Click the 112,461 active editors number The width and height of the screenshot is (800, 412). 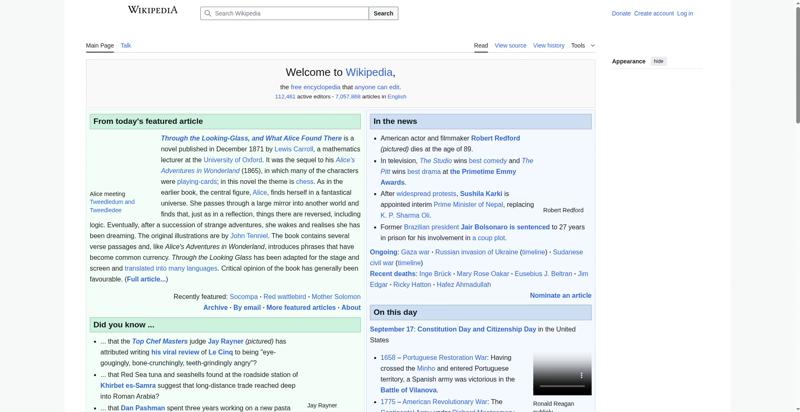(285, 96)
